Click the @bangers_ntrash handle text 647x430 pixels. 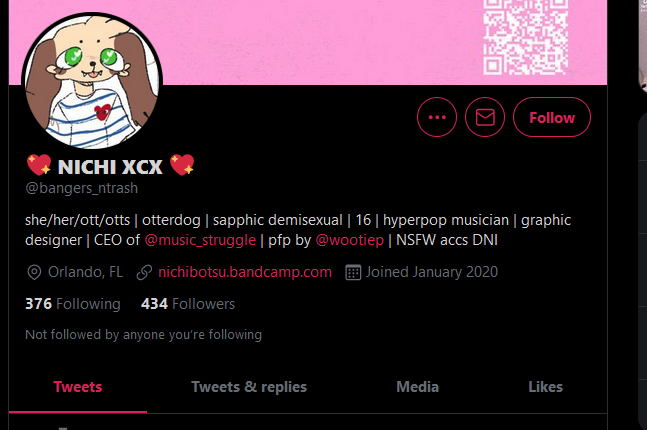[x=82, y=188]
